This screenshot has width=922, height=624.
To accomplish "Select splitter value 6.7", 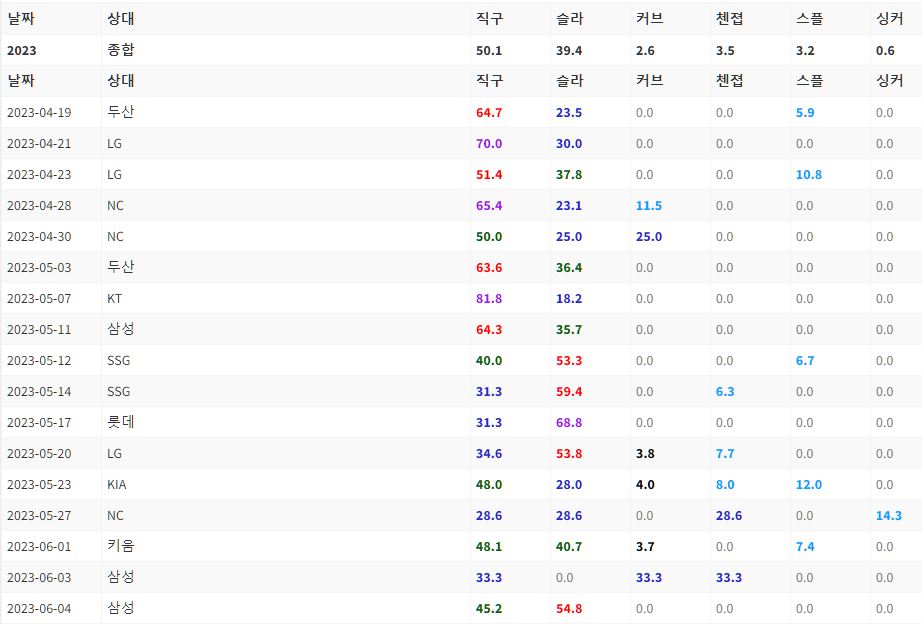I will (805, 361).
